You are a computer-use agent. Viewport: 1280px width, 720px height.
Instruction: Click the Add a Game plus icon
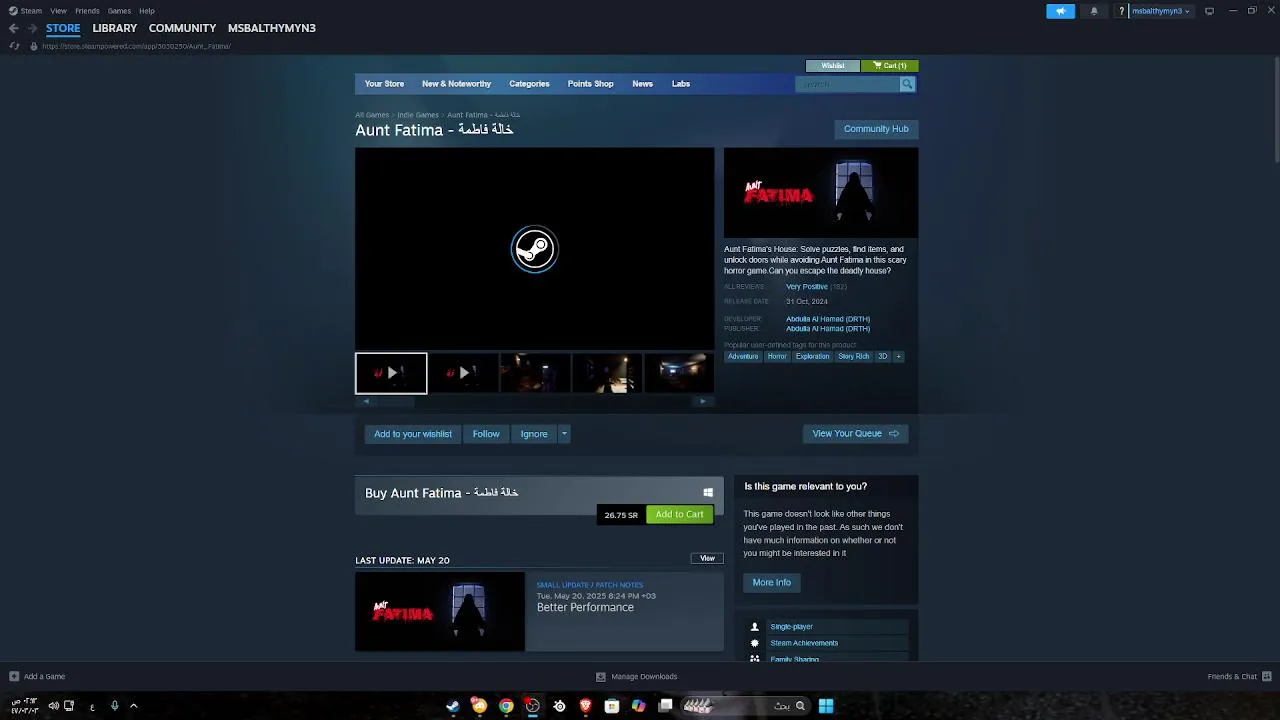pyautogui.click(x=14, y=676)
